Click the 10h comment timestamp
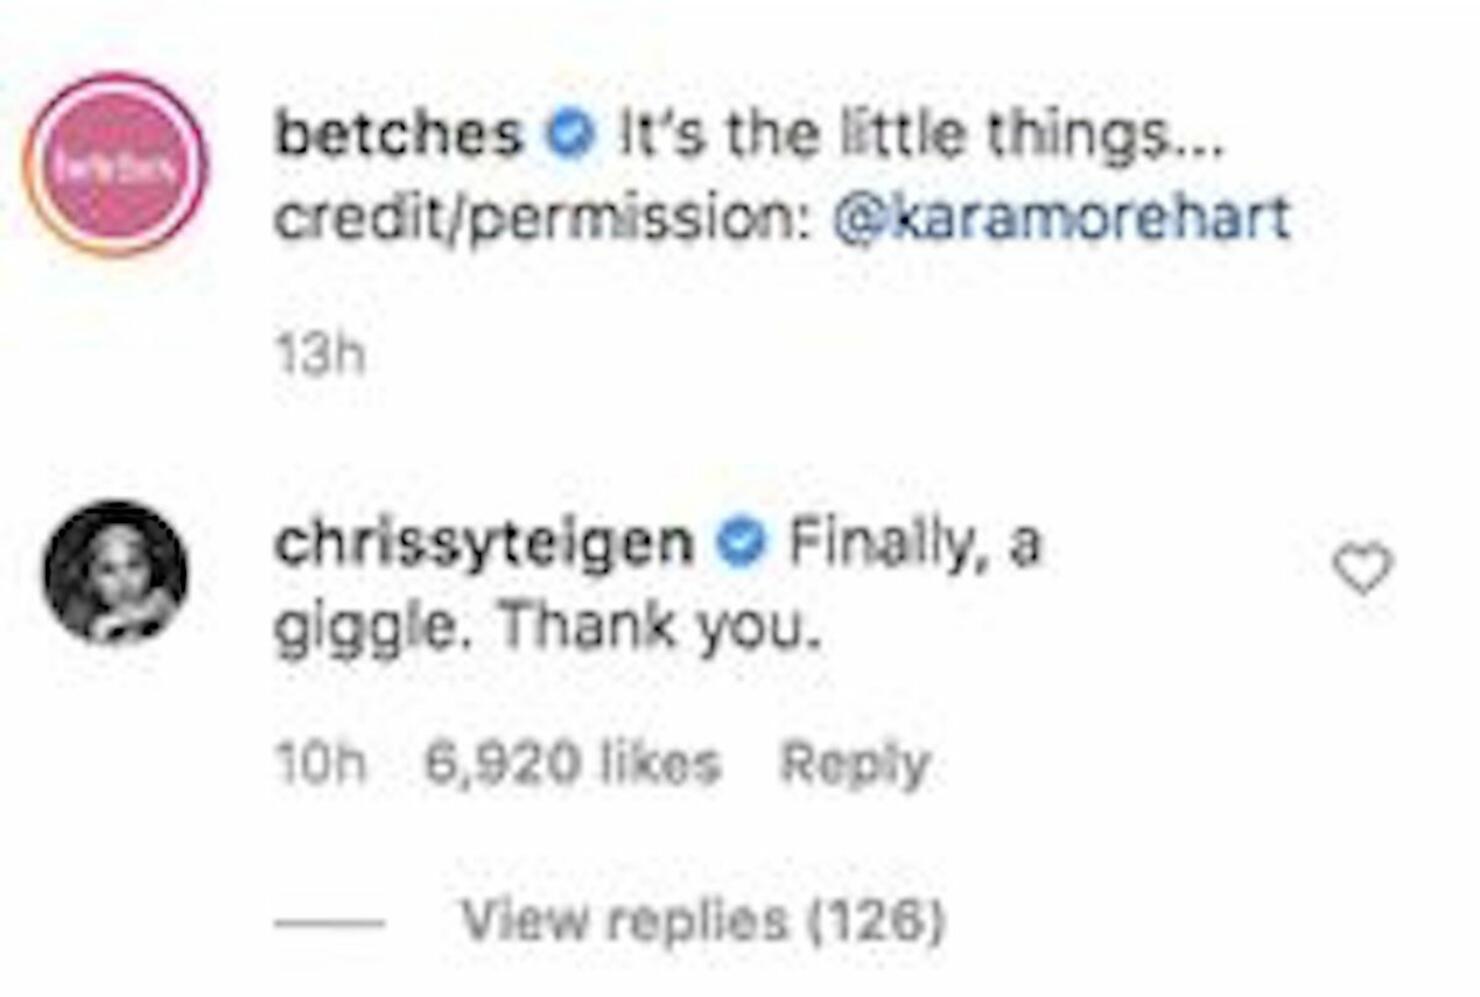Screen dimensions: 1480x997 tap(321, 764)
